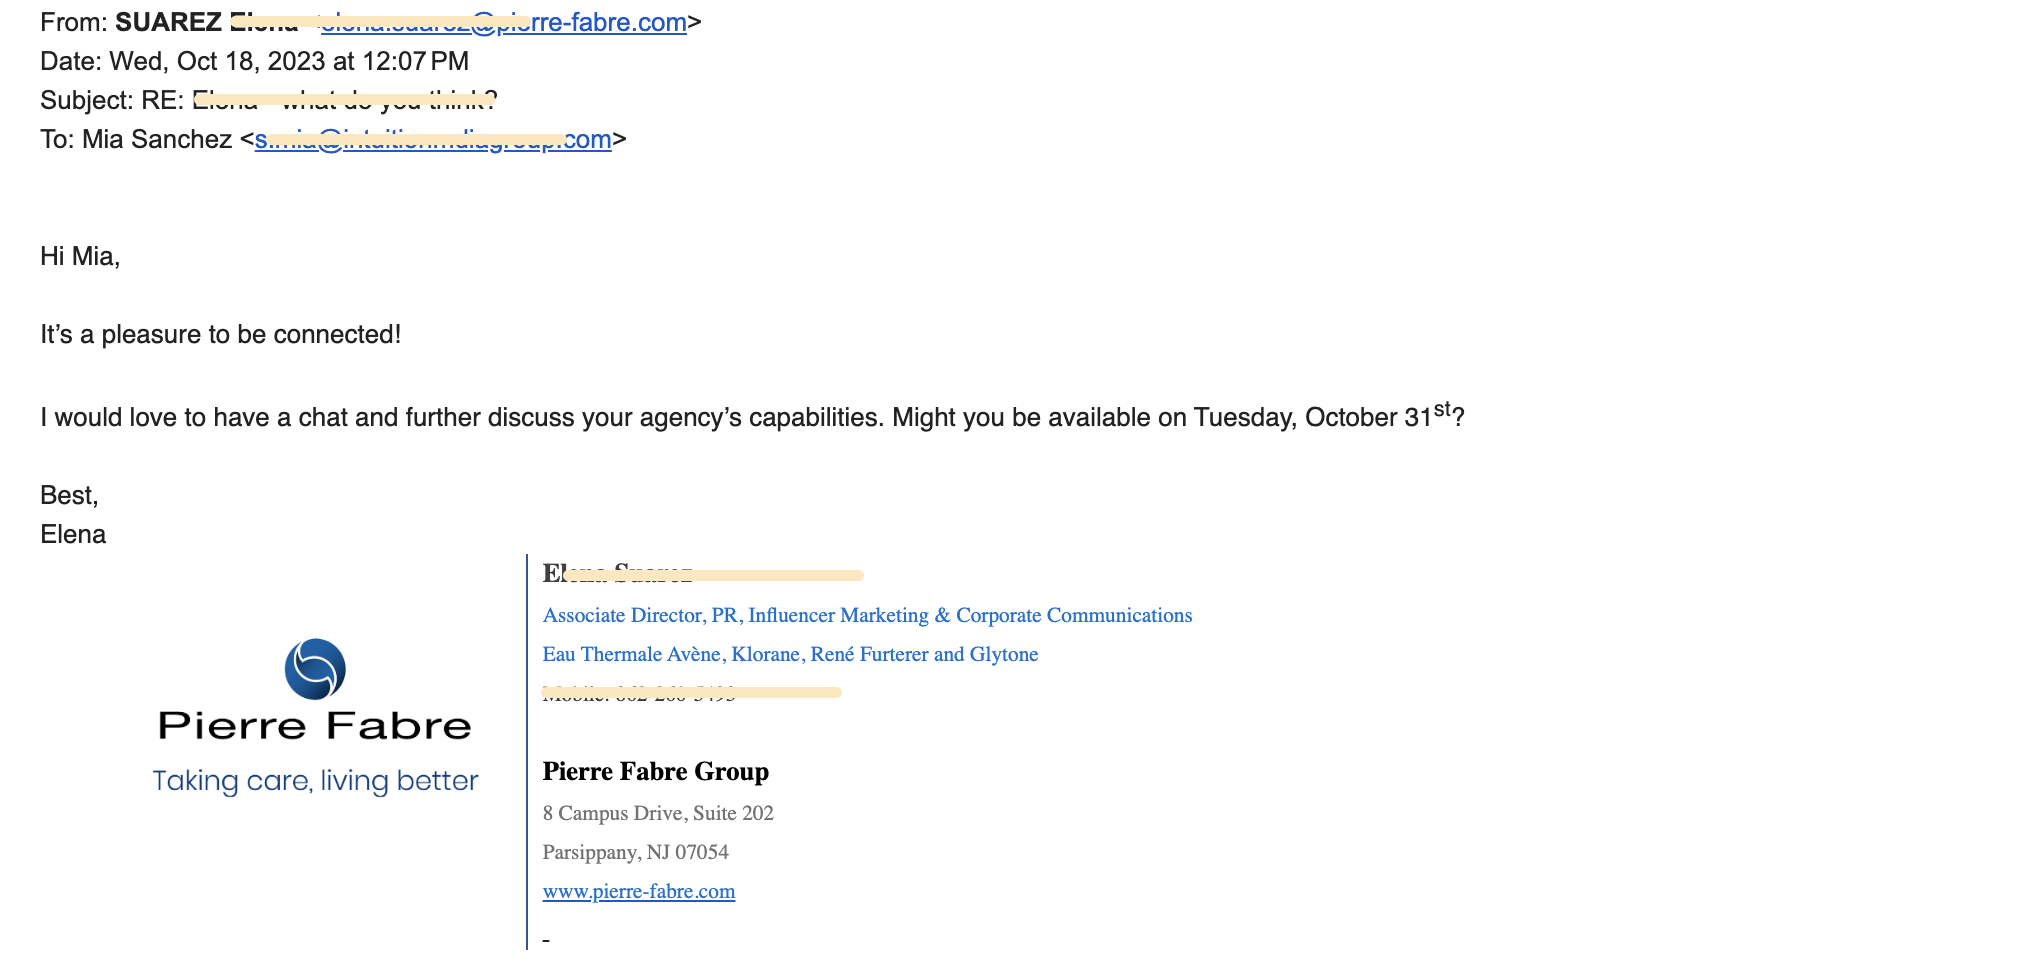Click the 'Hi Mia,' greeting

(x=80, y=257)
